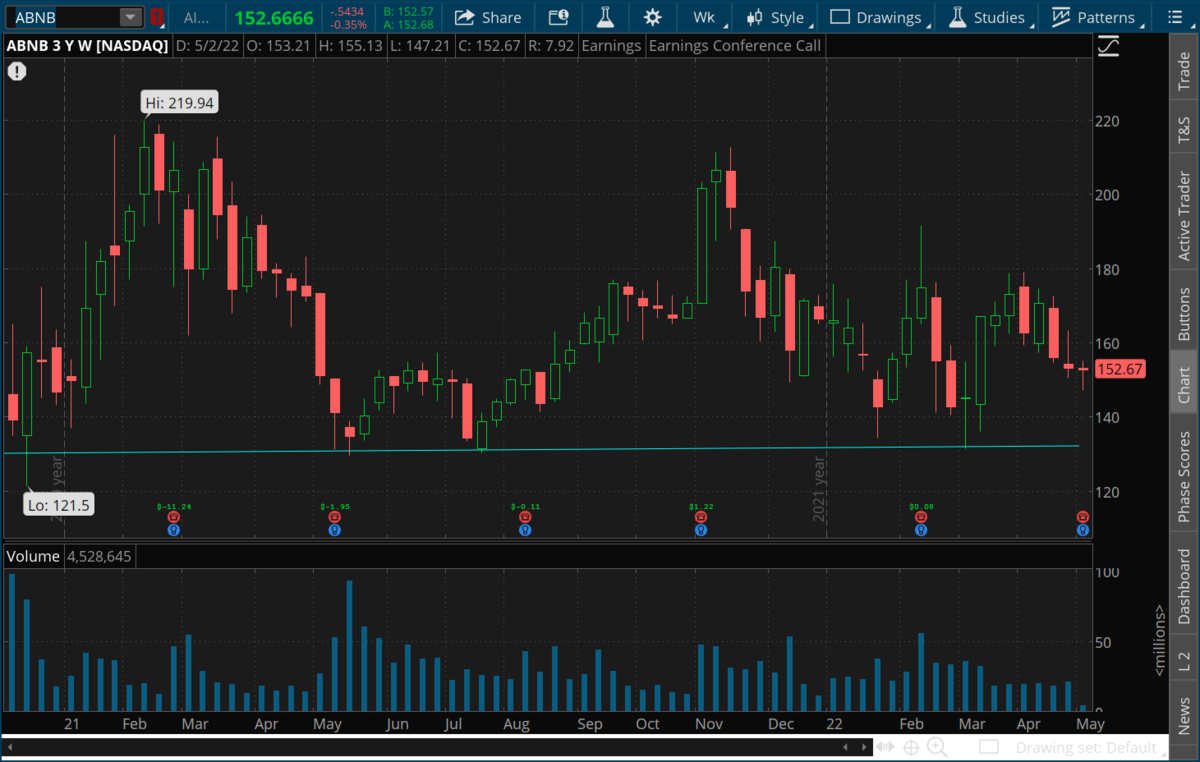This screenshot has width=1200, height=762.
Task: Open the News side tab
Action: pyautogui.click(x=1184, y=715)
